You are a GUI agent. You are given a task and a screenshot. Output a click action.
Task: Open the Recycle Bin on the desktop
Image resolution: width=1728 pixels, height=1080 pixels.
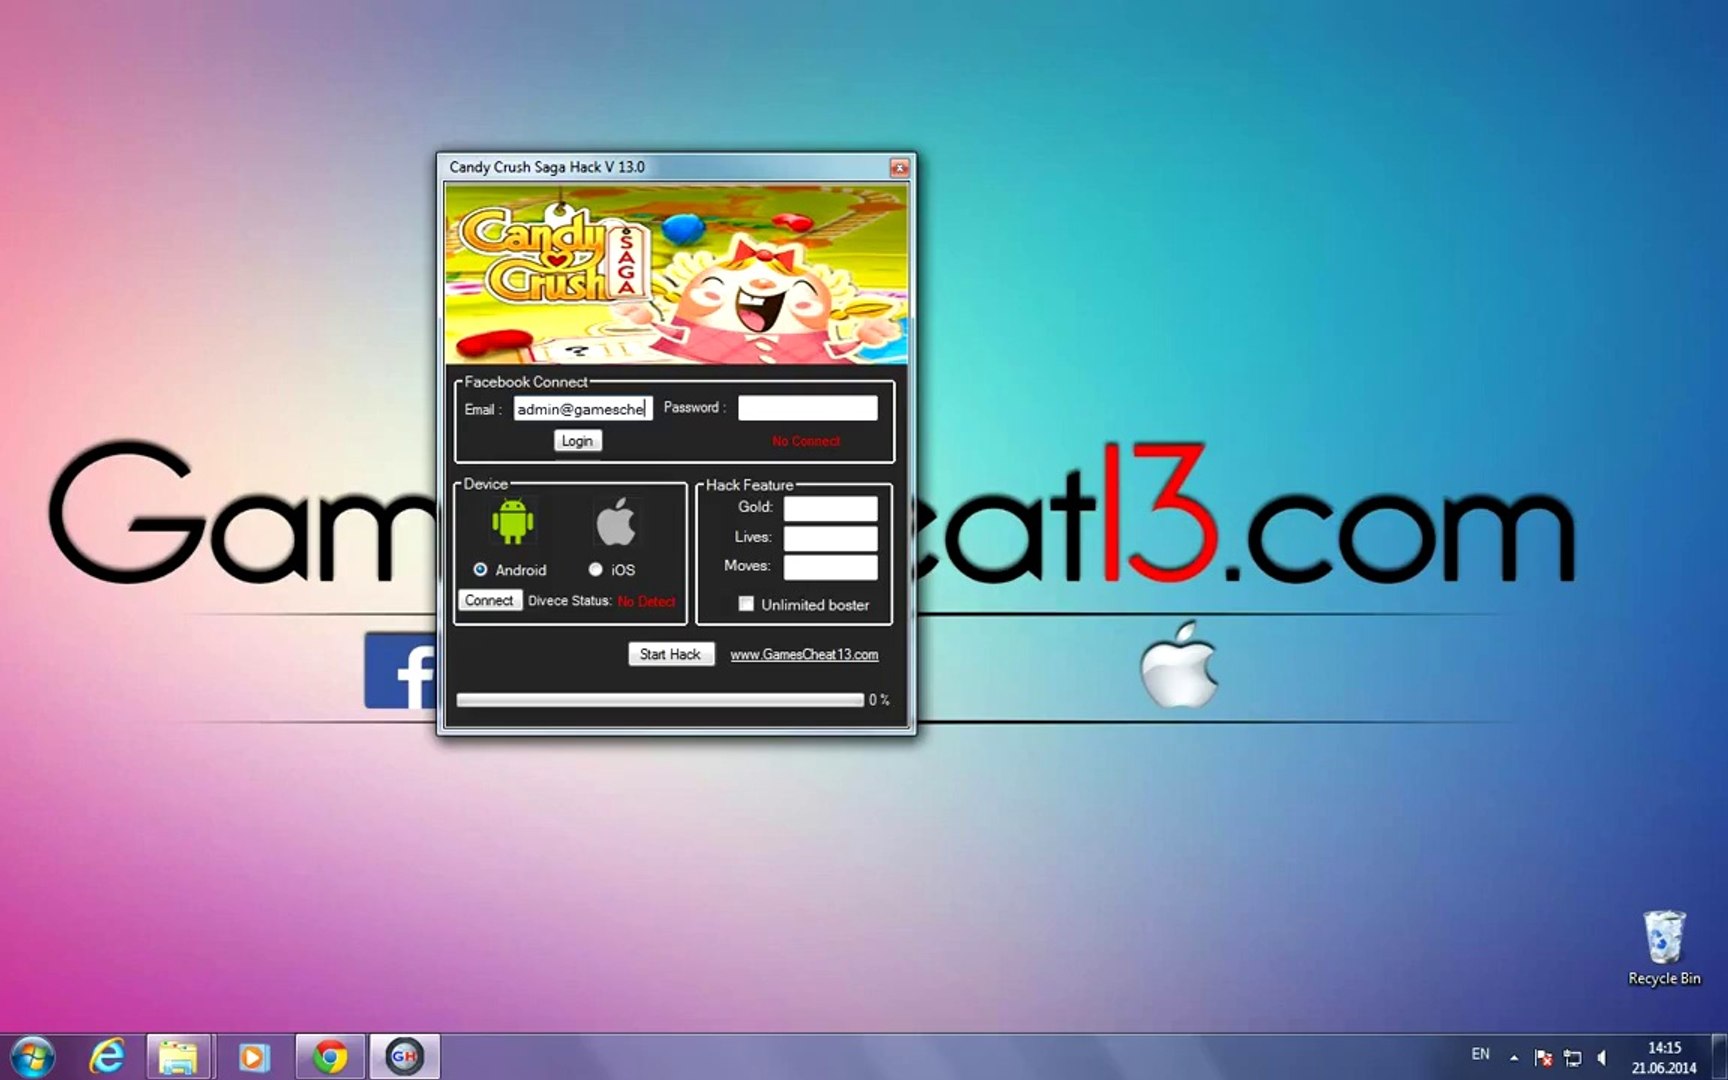1664,948
